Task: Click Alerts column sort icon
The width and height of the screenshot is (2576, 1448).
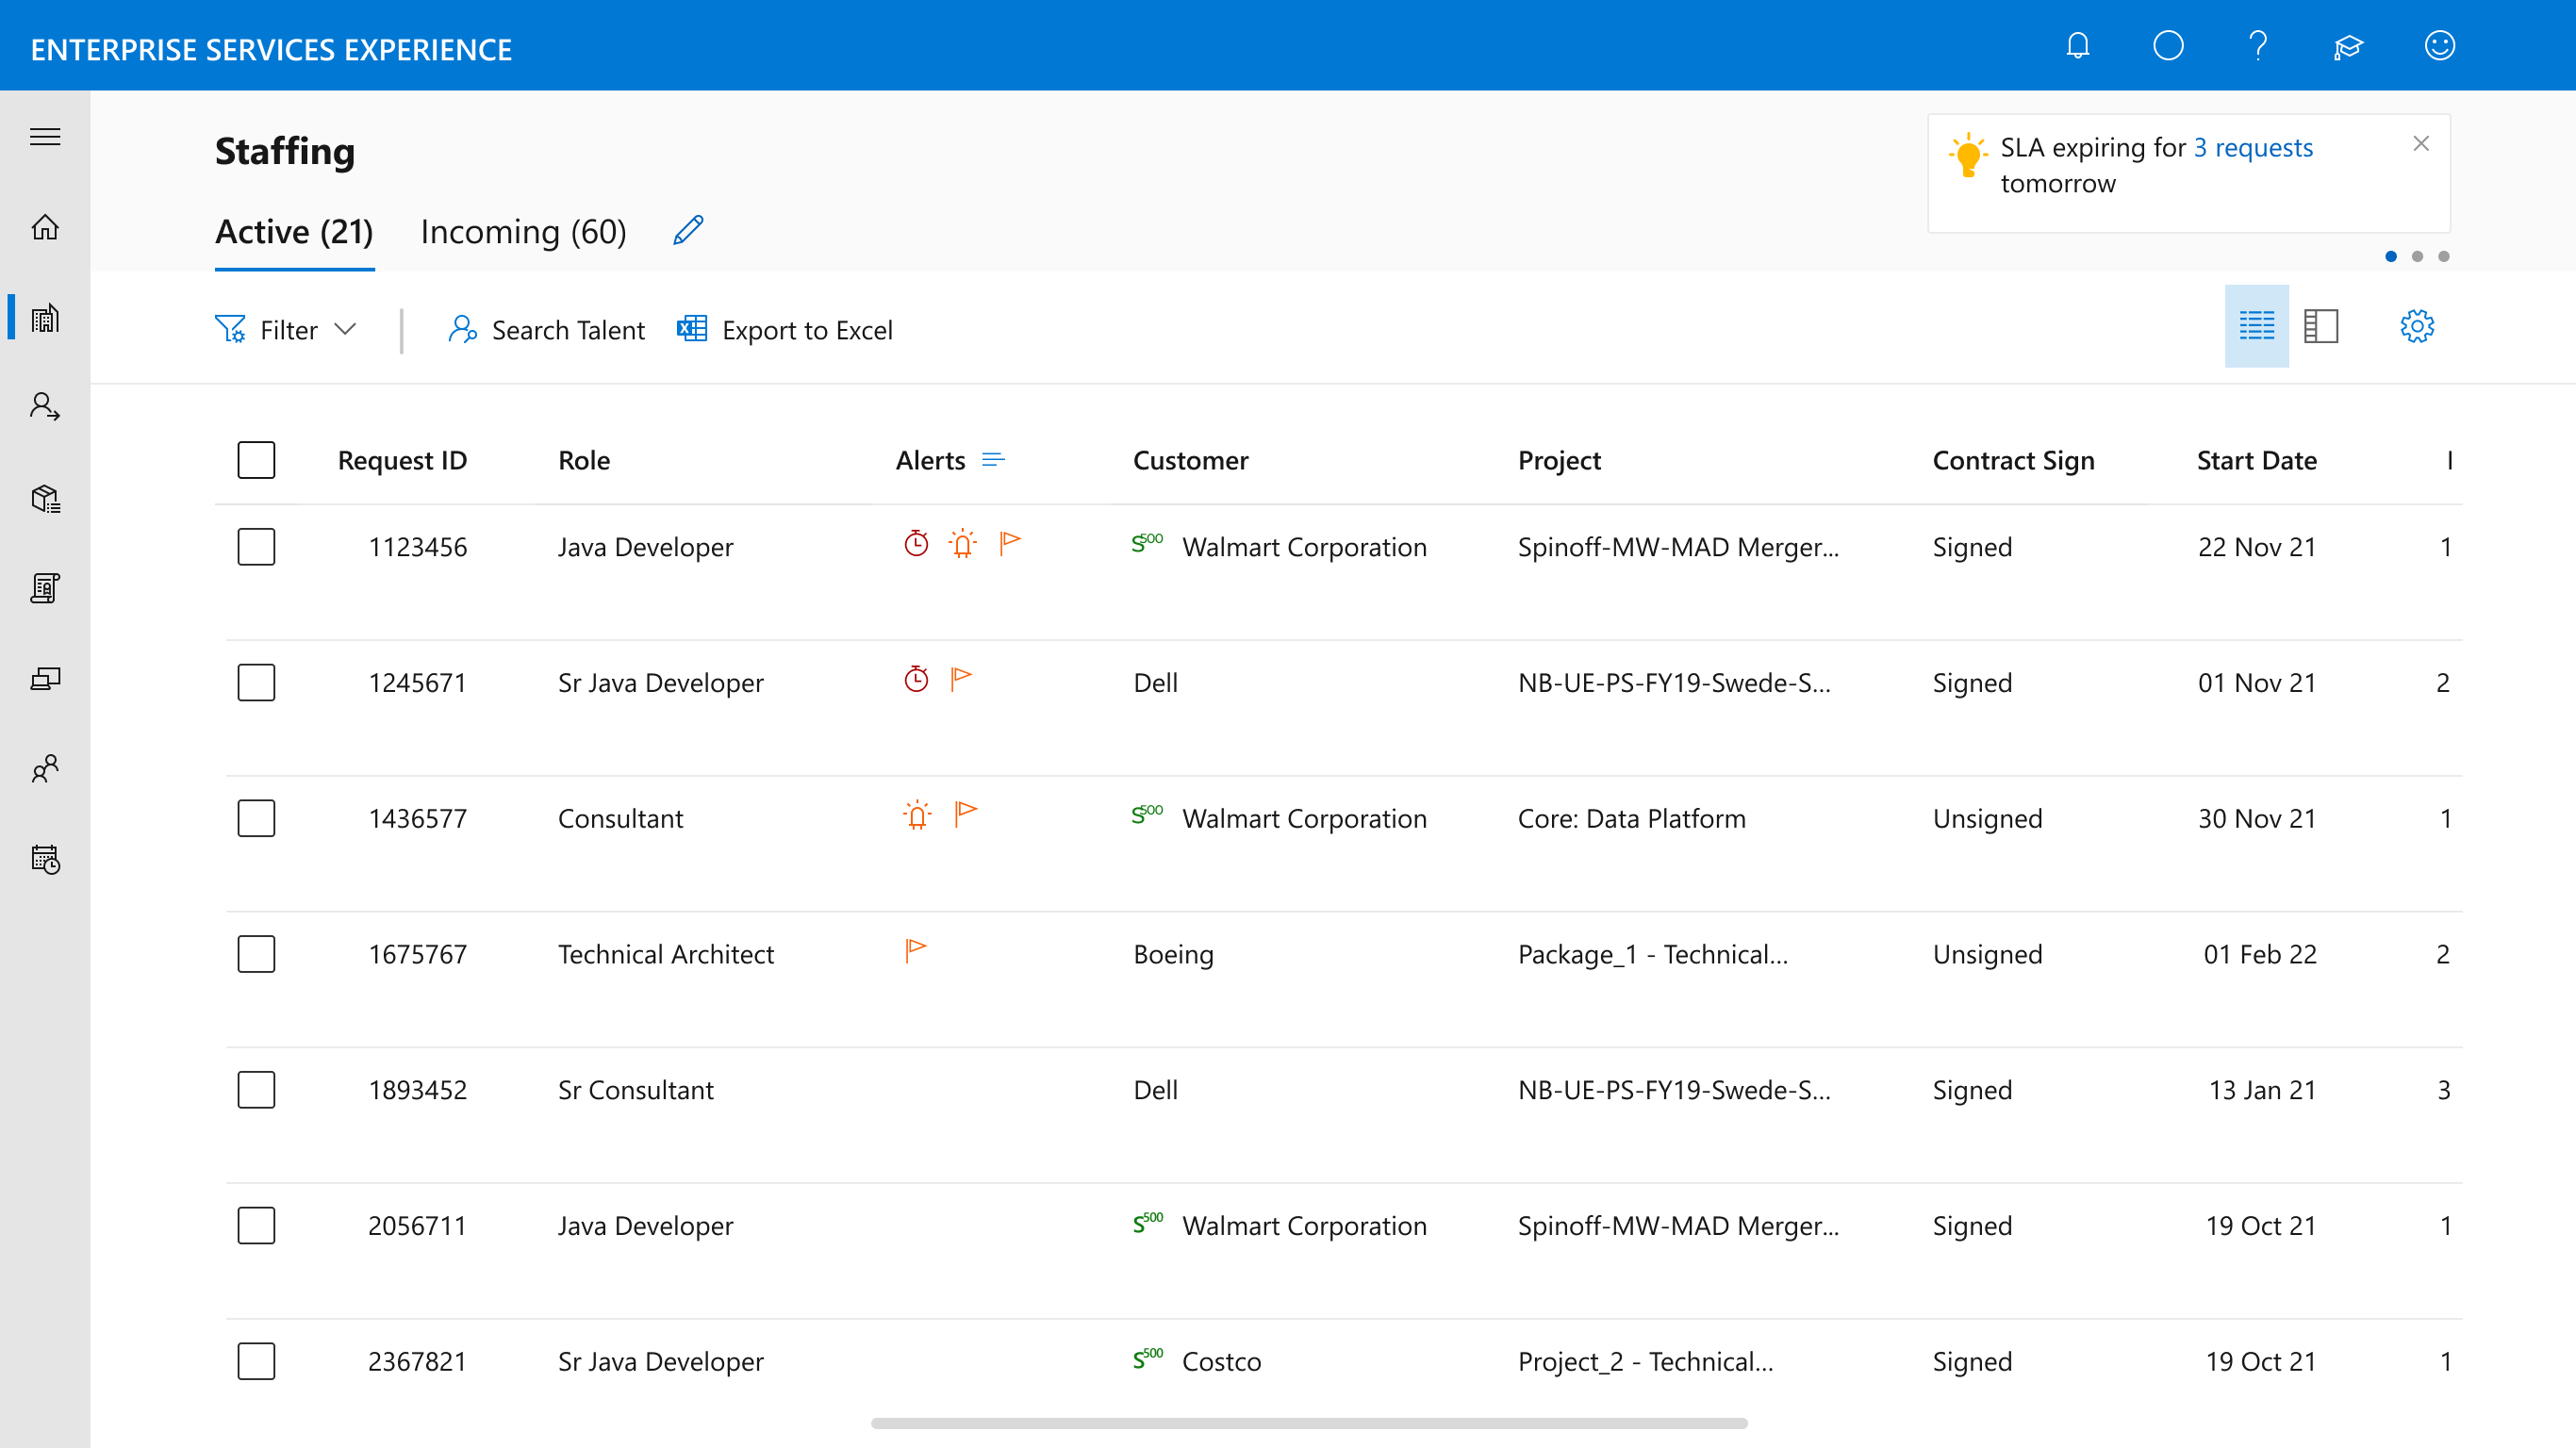Action: point(992,460)
